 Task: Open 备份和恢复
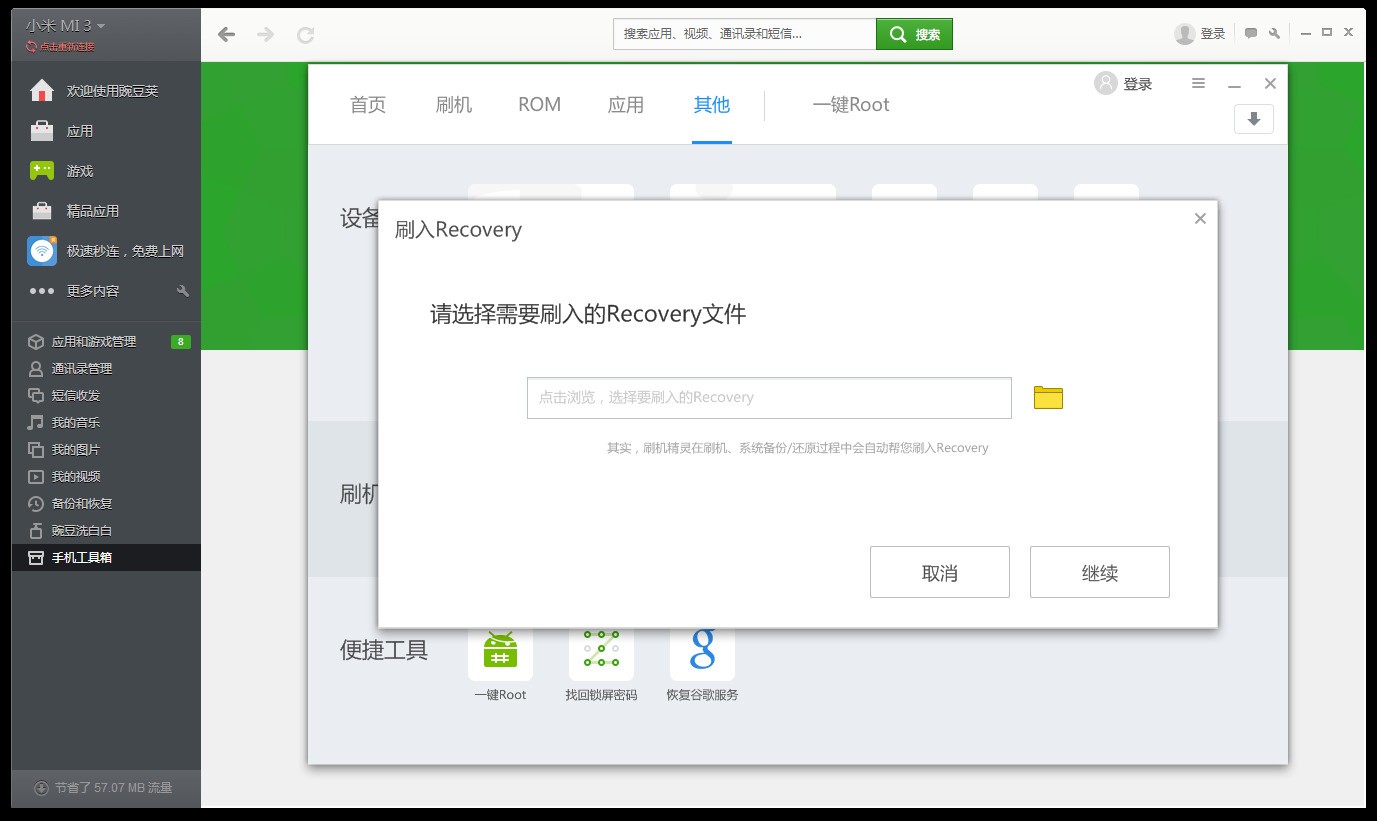(106, 504)
